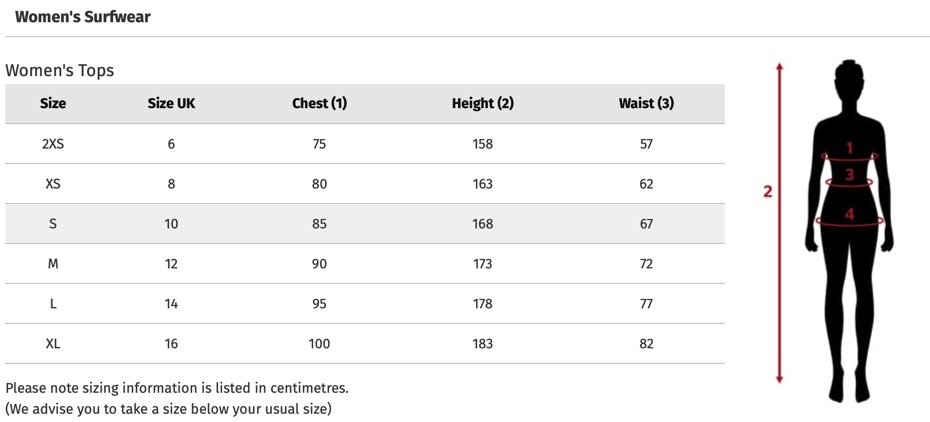Select the Size column header
The image size is (930, 422).
pos(53,103)
